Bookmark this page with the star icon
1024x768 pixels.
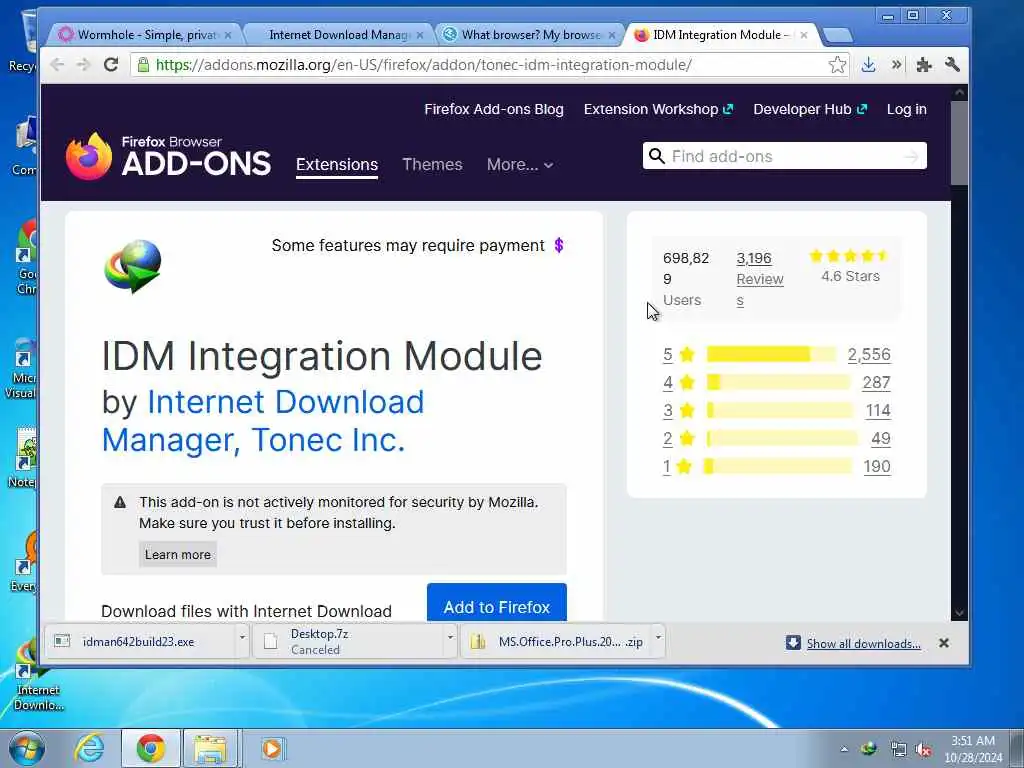tap(837, 65)
